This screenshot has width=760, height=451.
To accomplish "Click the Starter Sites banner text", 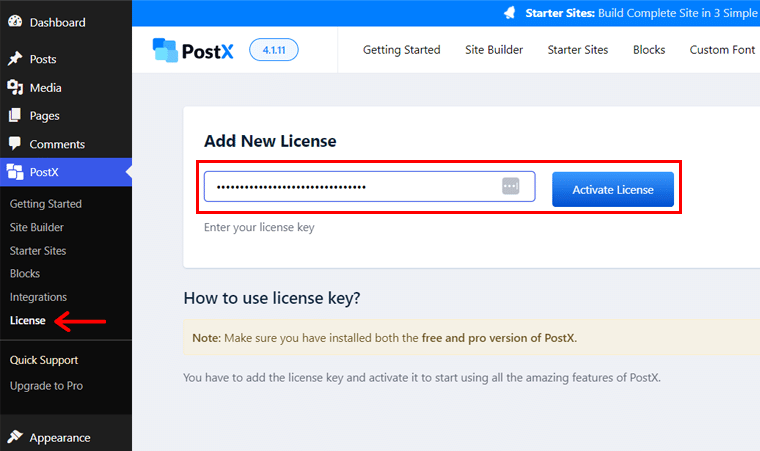I will [641, 13].
